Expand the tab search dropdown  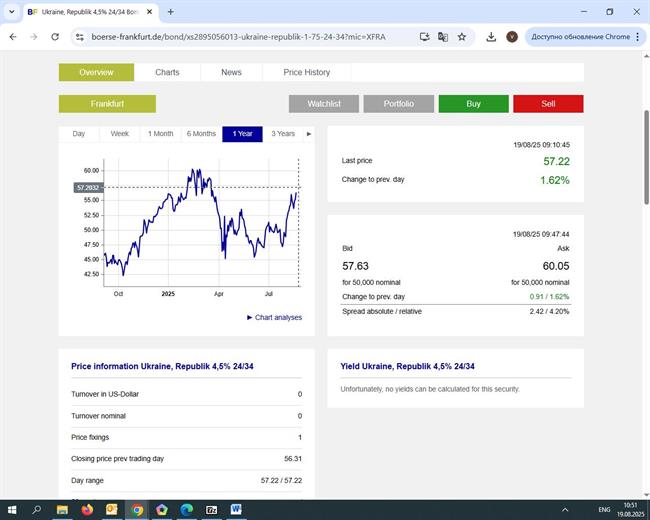12,12
